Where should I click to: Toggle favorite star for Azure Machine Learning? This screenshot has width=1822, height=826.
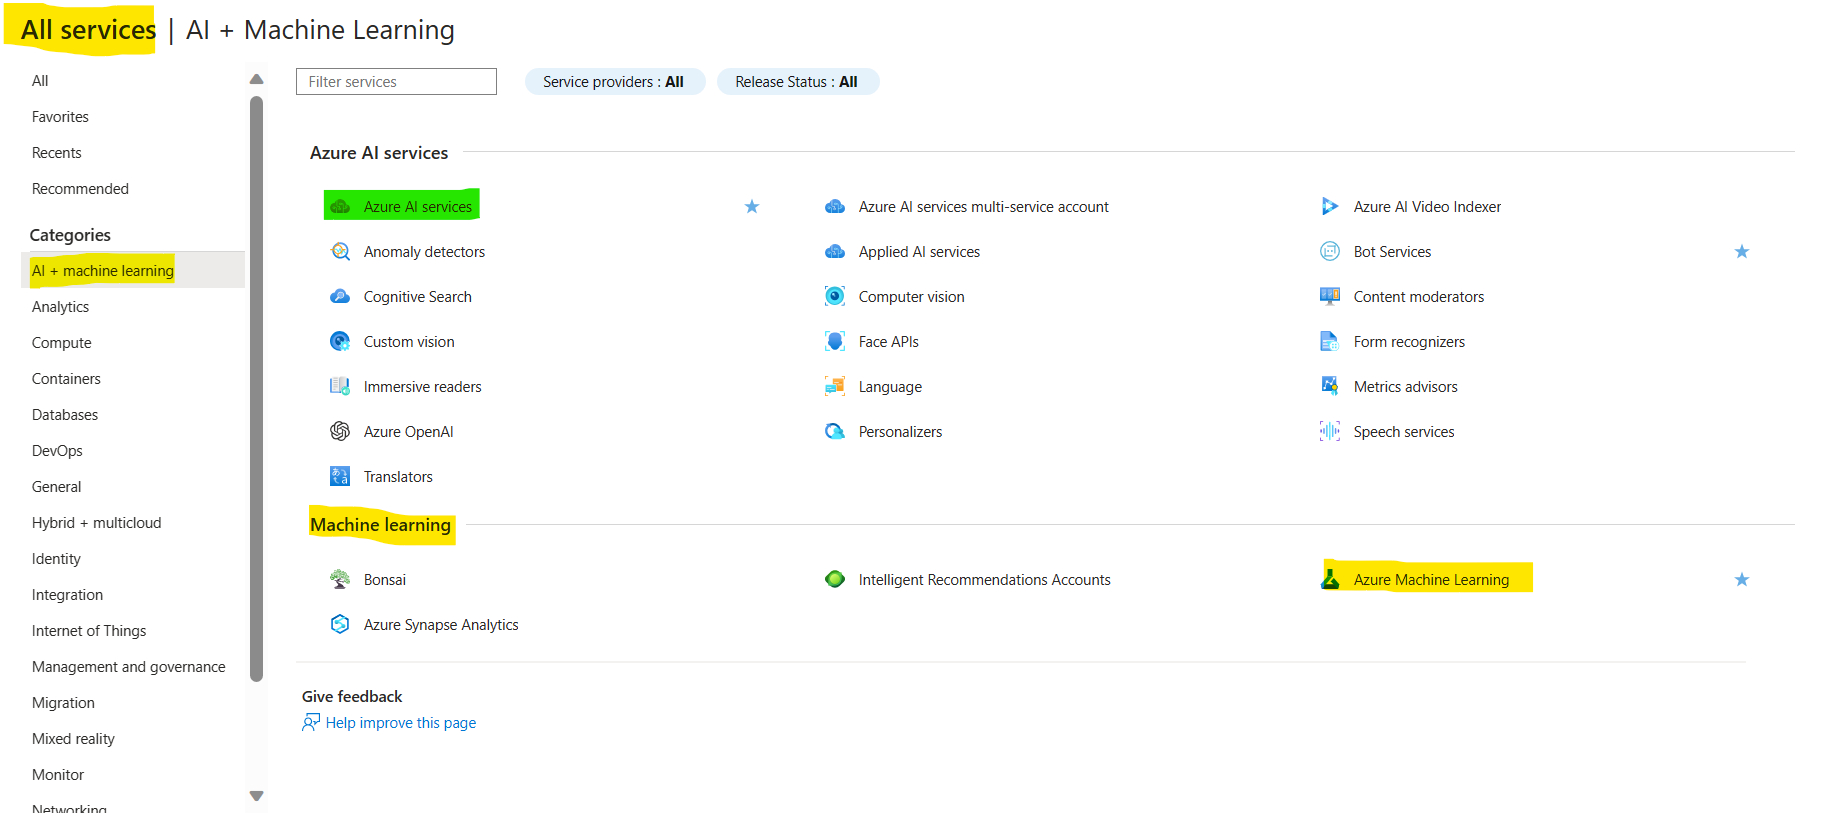(x=1742, y=580)
